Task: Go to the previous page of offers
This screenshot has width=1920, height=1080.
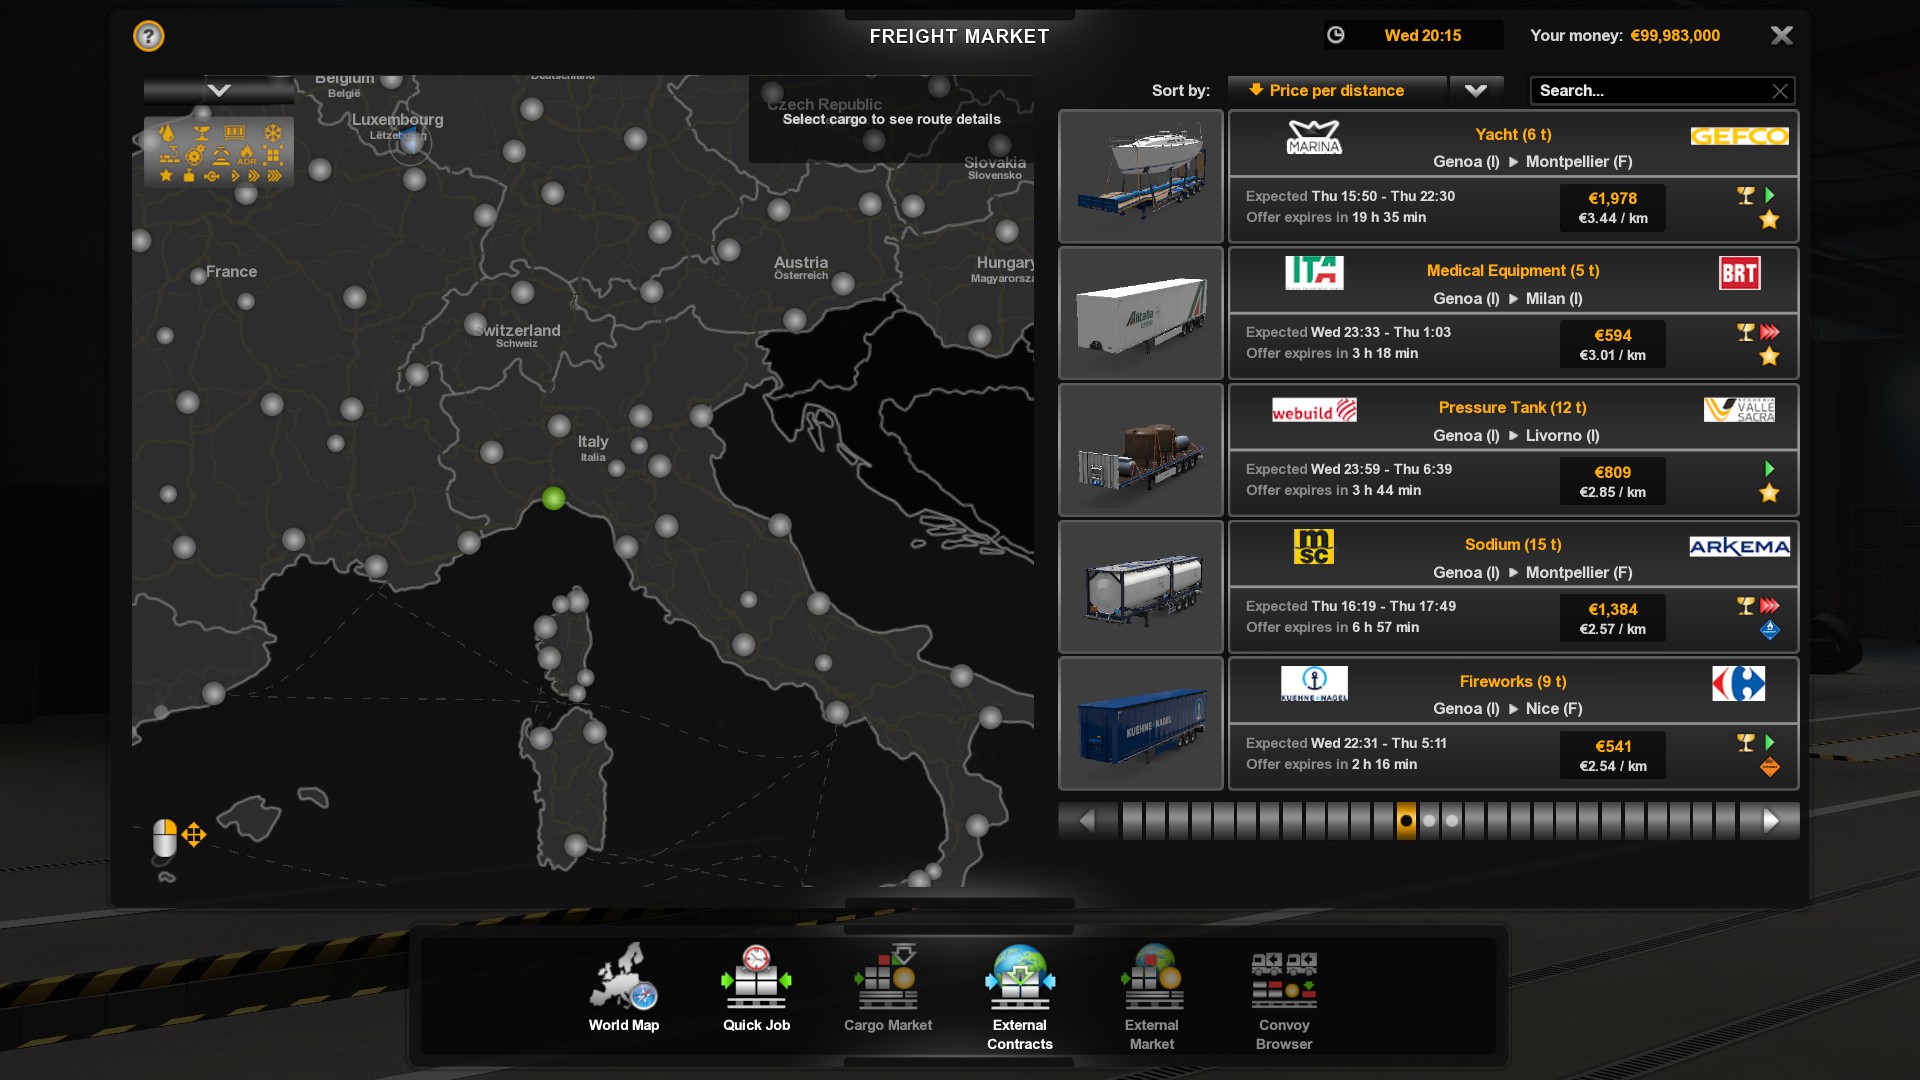Action: click(x=1086, y=821)
